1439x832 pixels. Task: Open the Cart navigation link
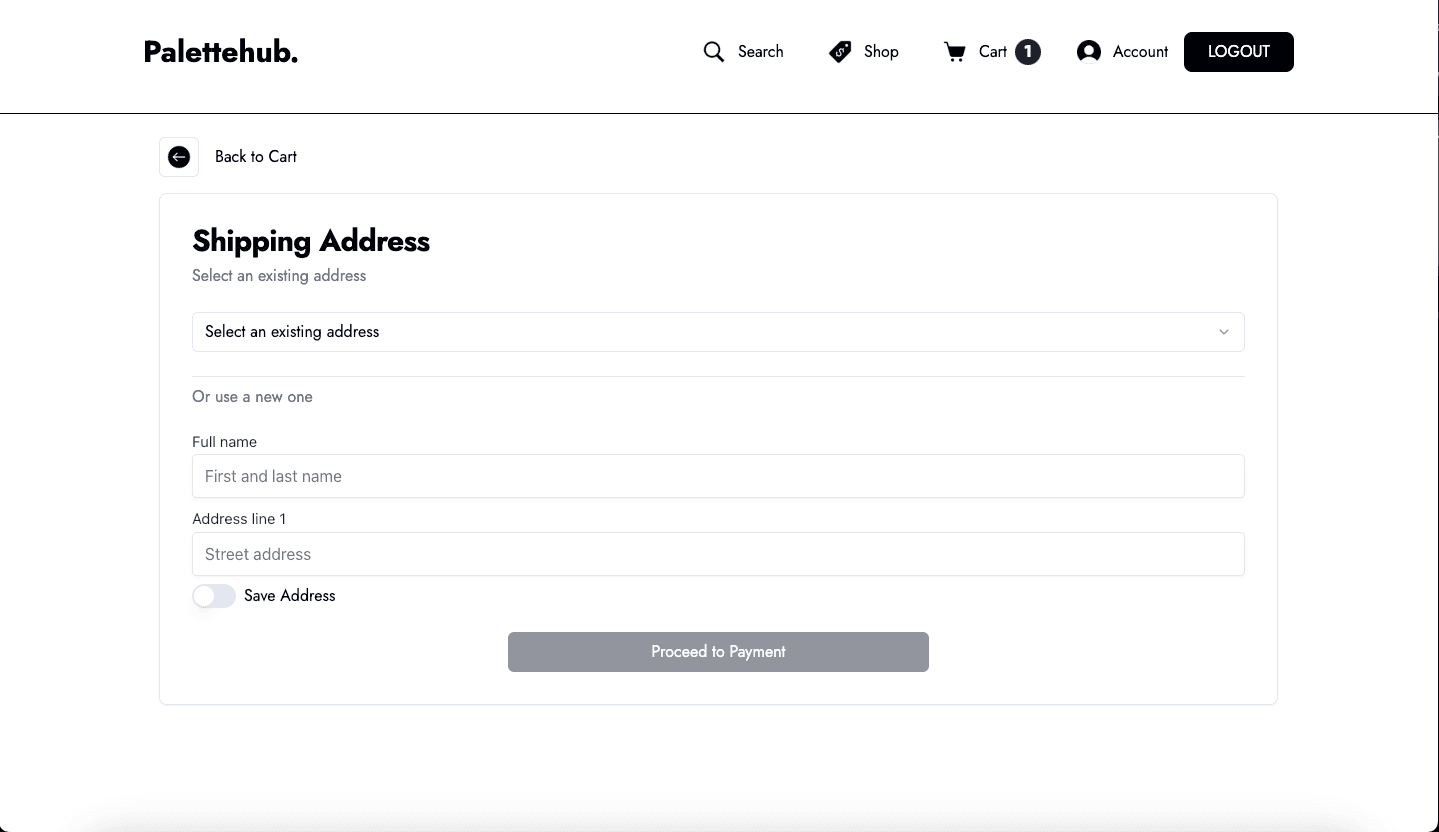pos(992,52)
